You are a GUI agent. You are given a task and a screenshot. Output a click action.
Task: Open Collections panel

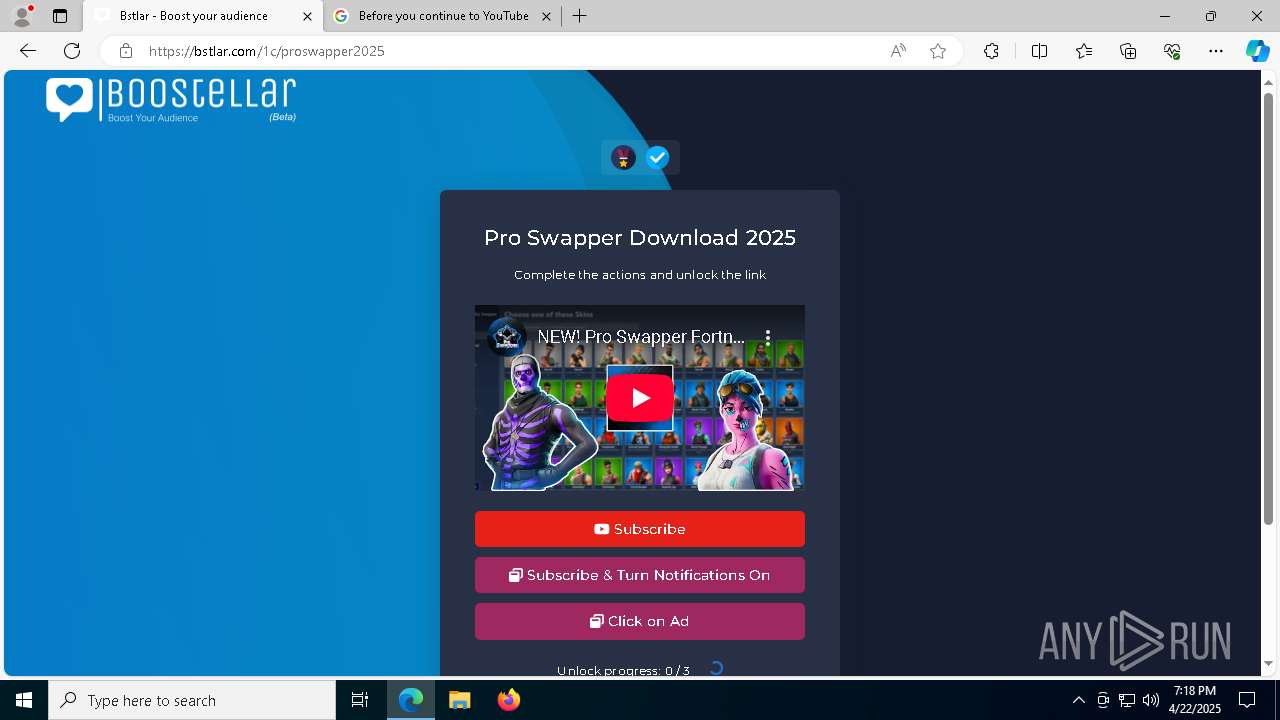[x=1128, y=51]
